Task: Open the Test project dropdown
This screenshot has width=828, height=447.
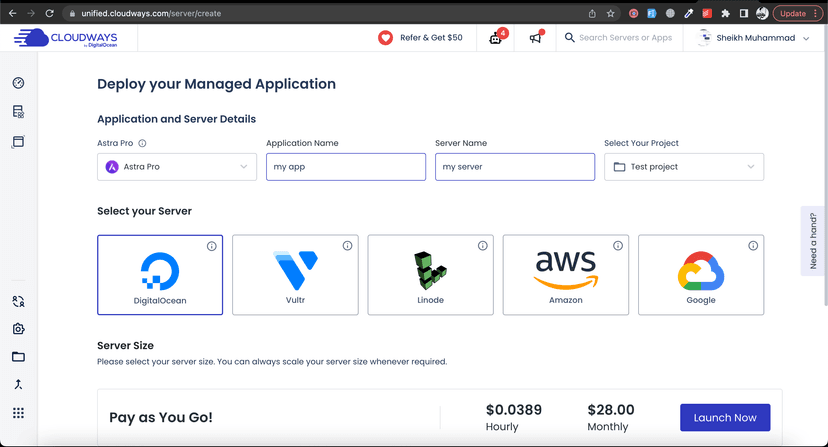Action: pyautogui.click(x=684, y=167)
